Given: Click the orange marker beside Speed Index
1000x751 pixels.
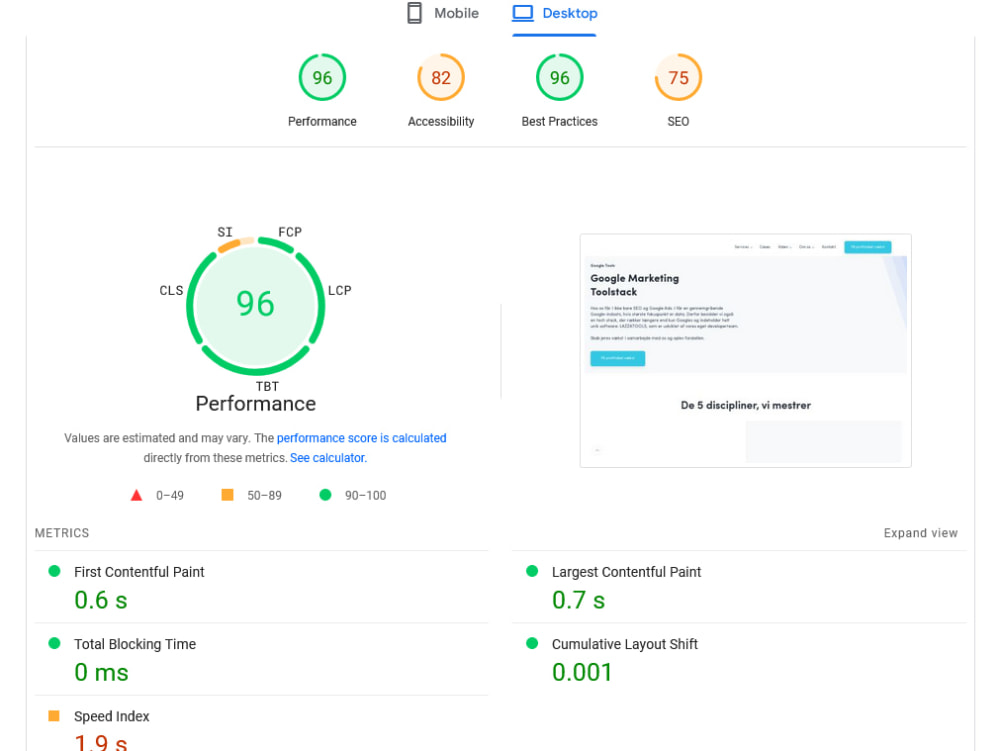Looking at the screenshot, I should click(57, 716).
